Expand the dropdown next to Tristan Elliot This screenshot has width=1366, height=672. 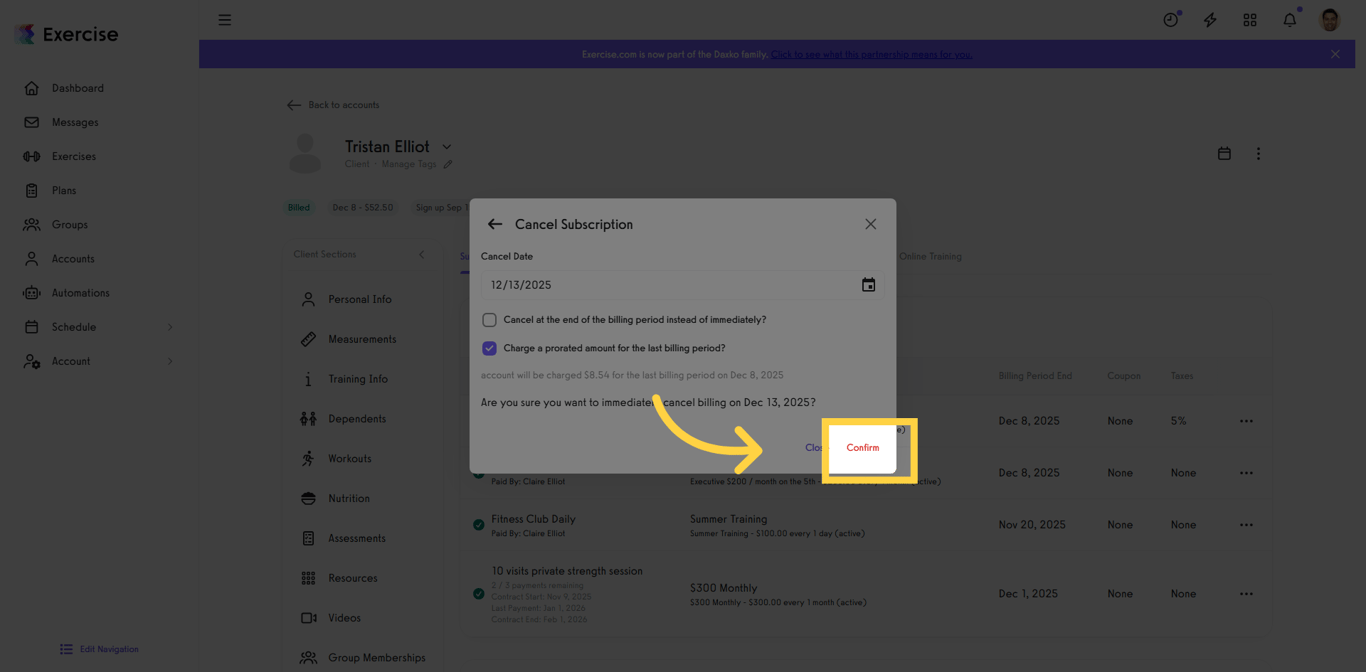[x=446, y=147]
